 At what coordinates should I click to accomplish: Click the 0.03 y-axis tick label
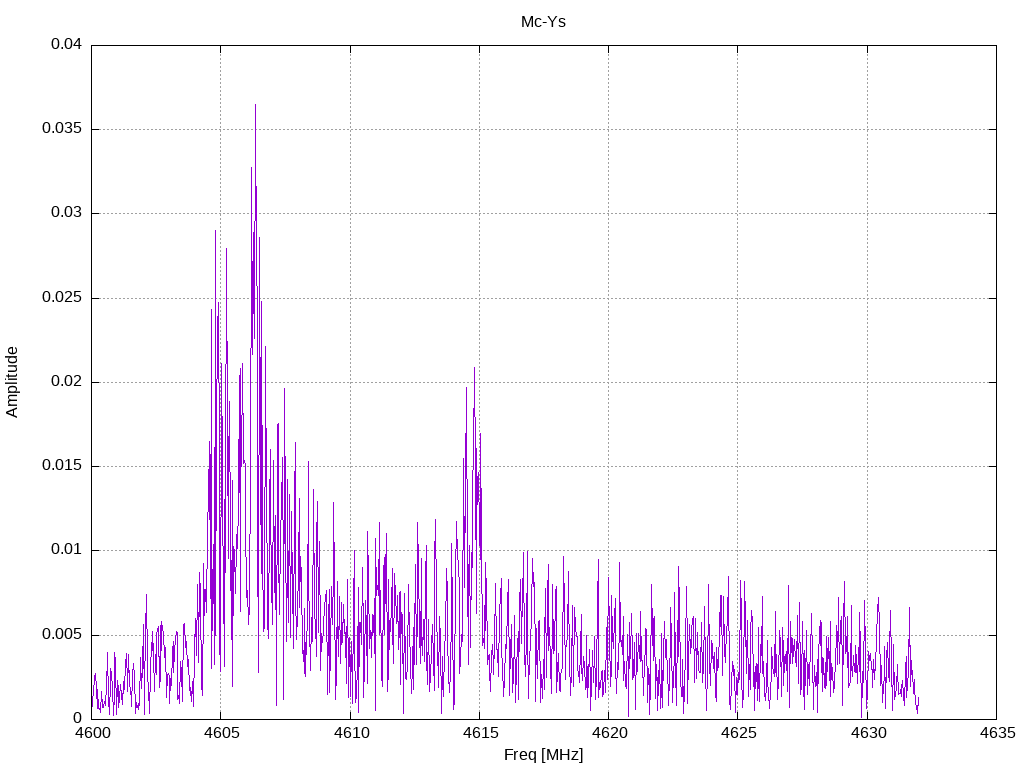(x=67, y=213)
